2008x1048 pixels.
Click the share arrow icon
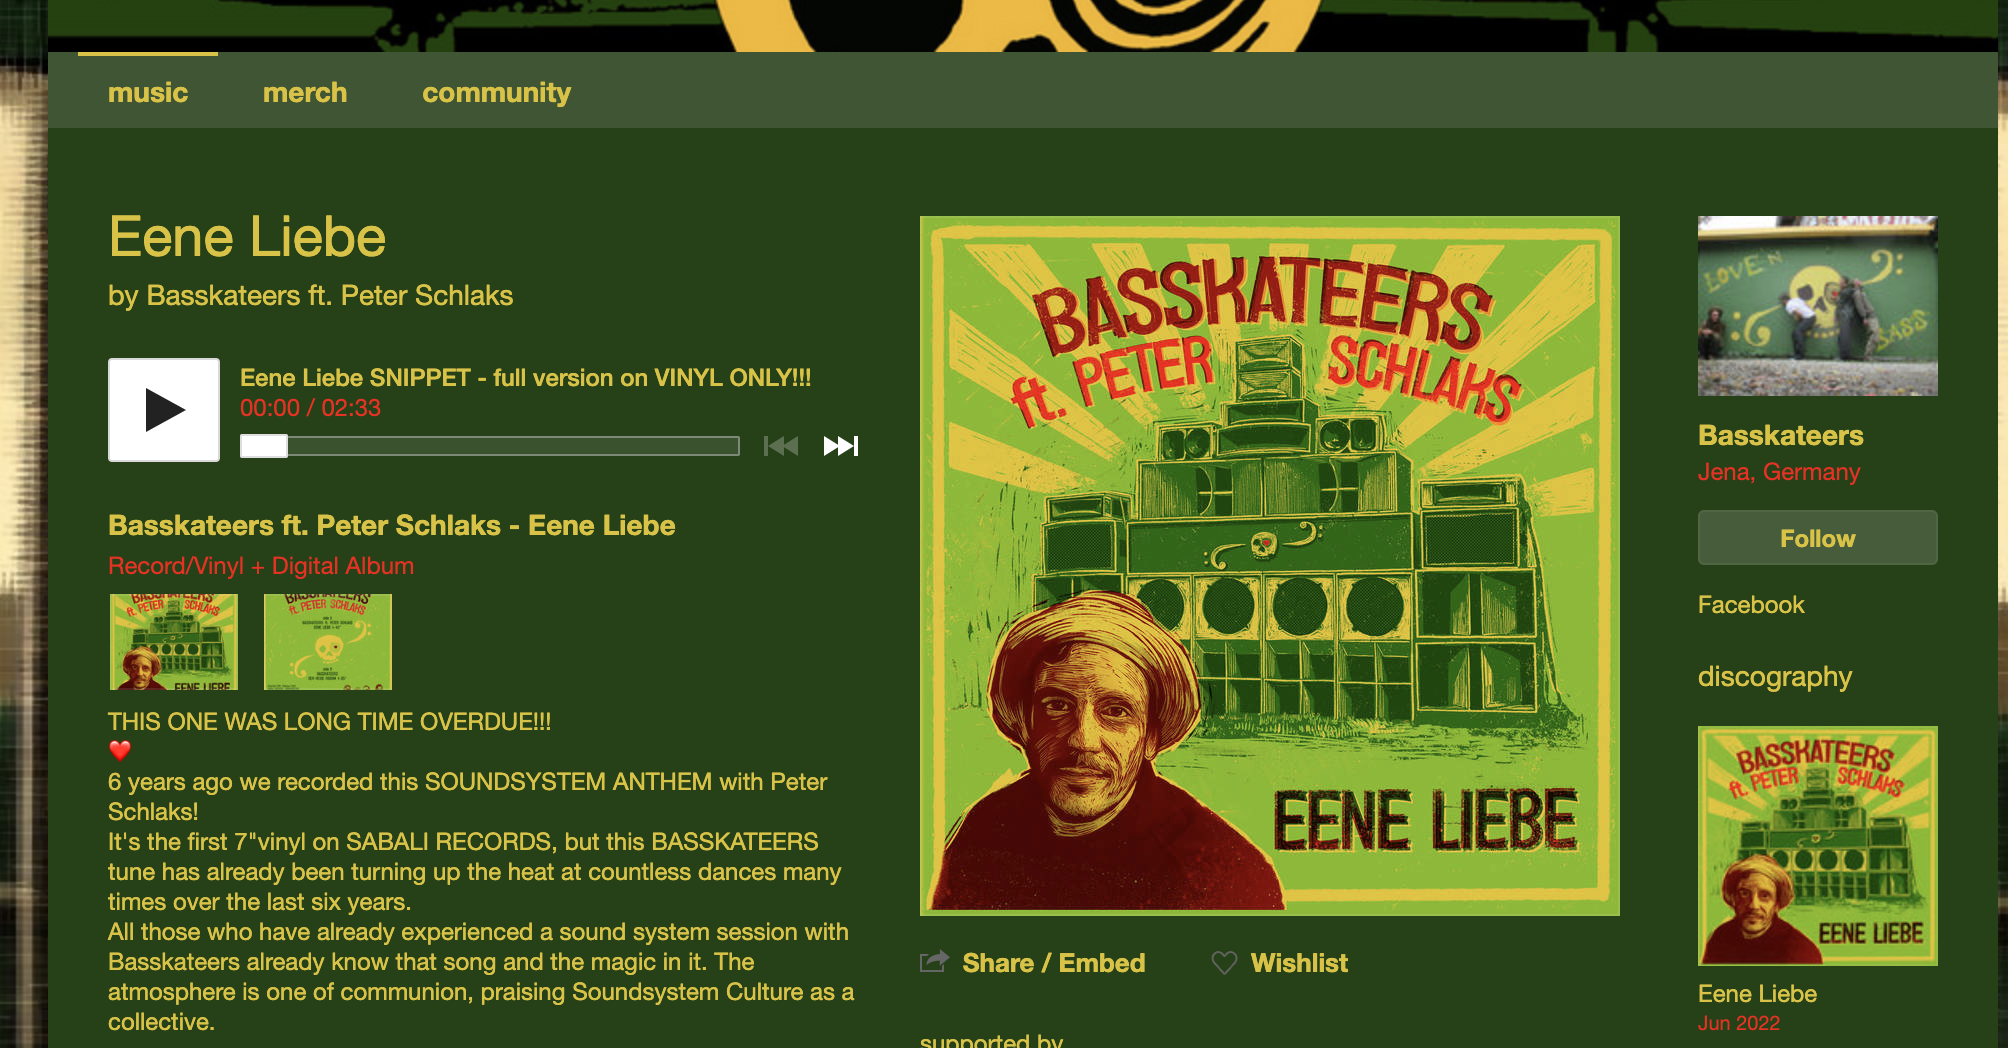934,962
